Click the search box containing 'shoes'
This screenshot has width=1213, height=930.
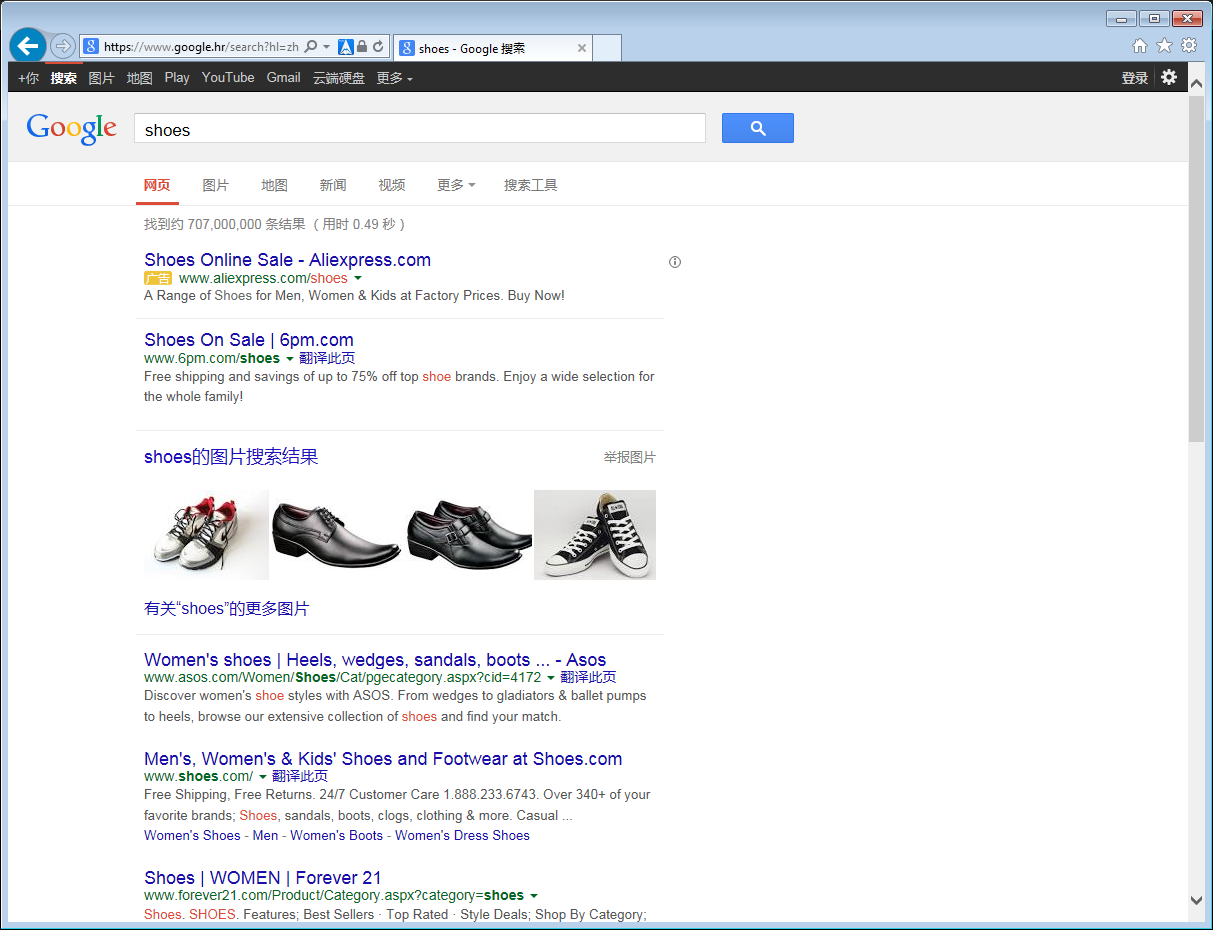(420, 129)
